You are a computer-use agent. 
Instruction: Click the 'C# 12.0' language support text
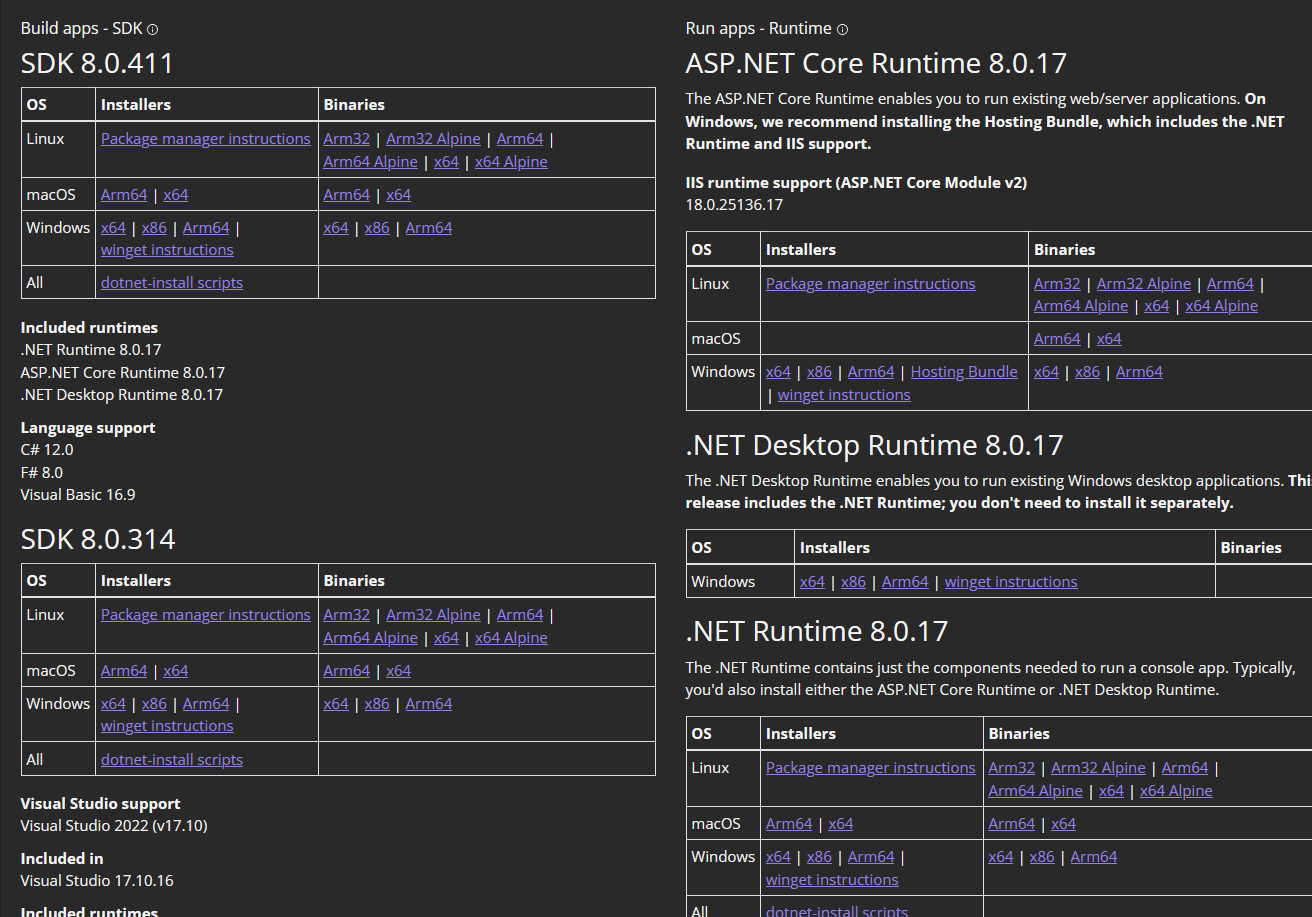[x=47, y=450]
